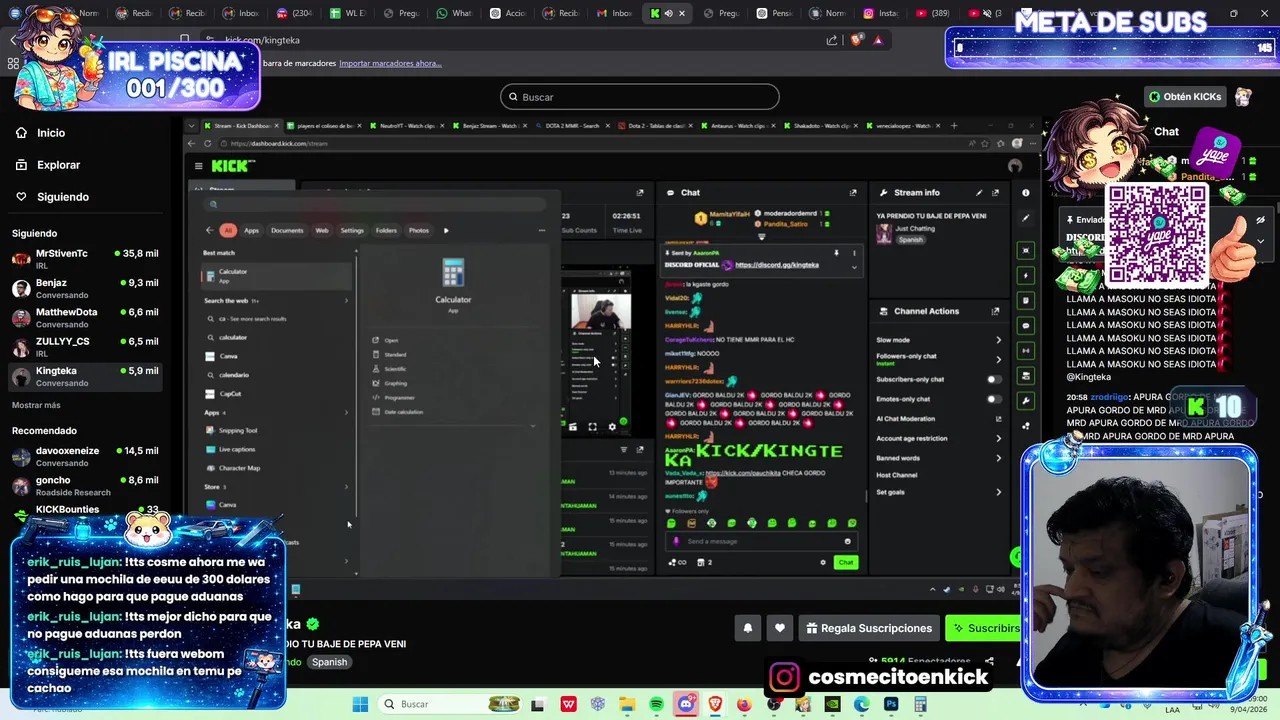
Task: Open Firefox from the Windows taskbar
Action: (x=744, y=704)
